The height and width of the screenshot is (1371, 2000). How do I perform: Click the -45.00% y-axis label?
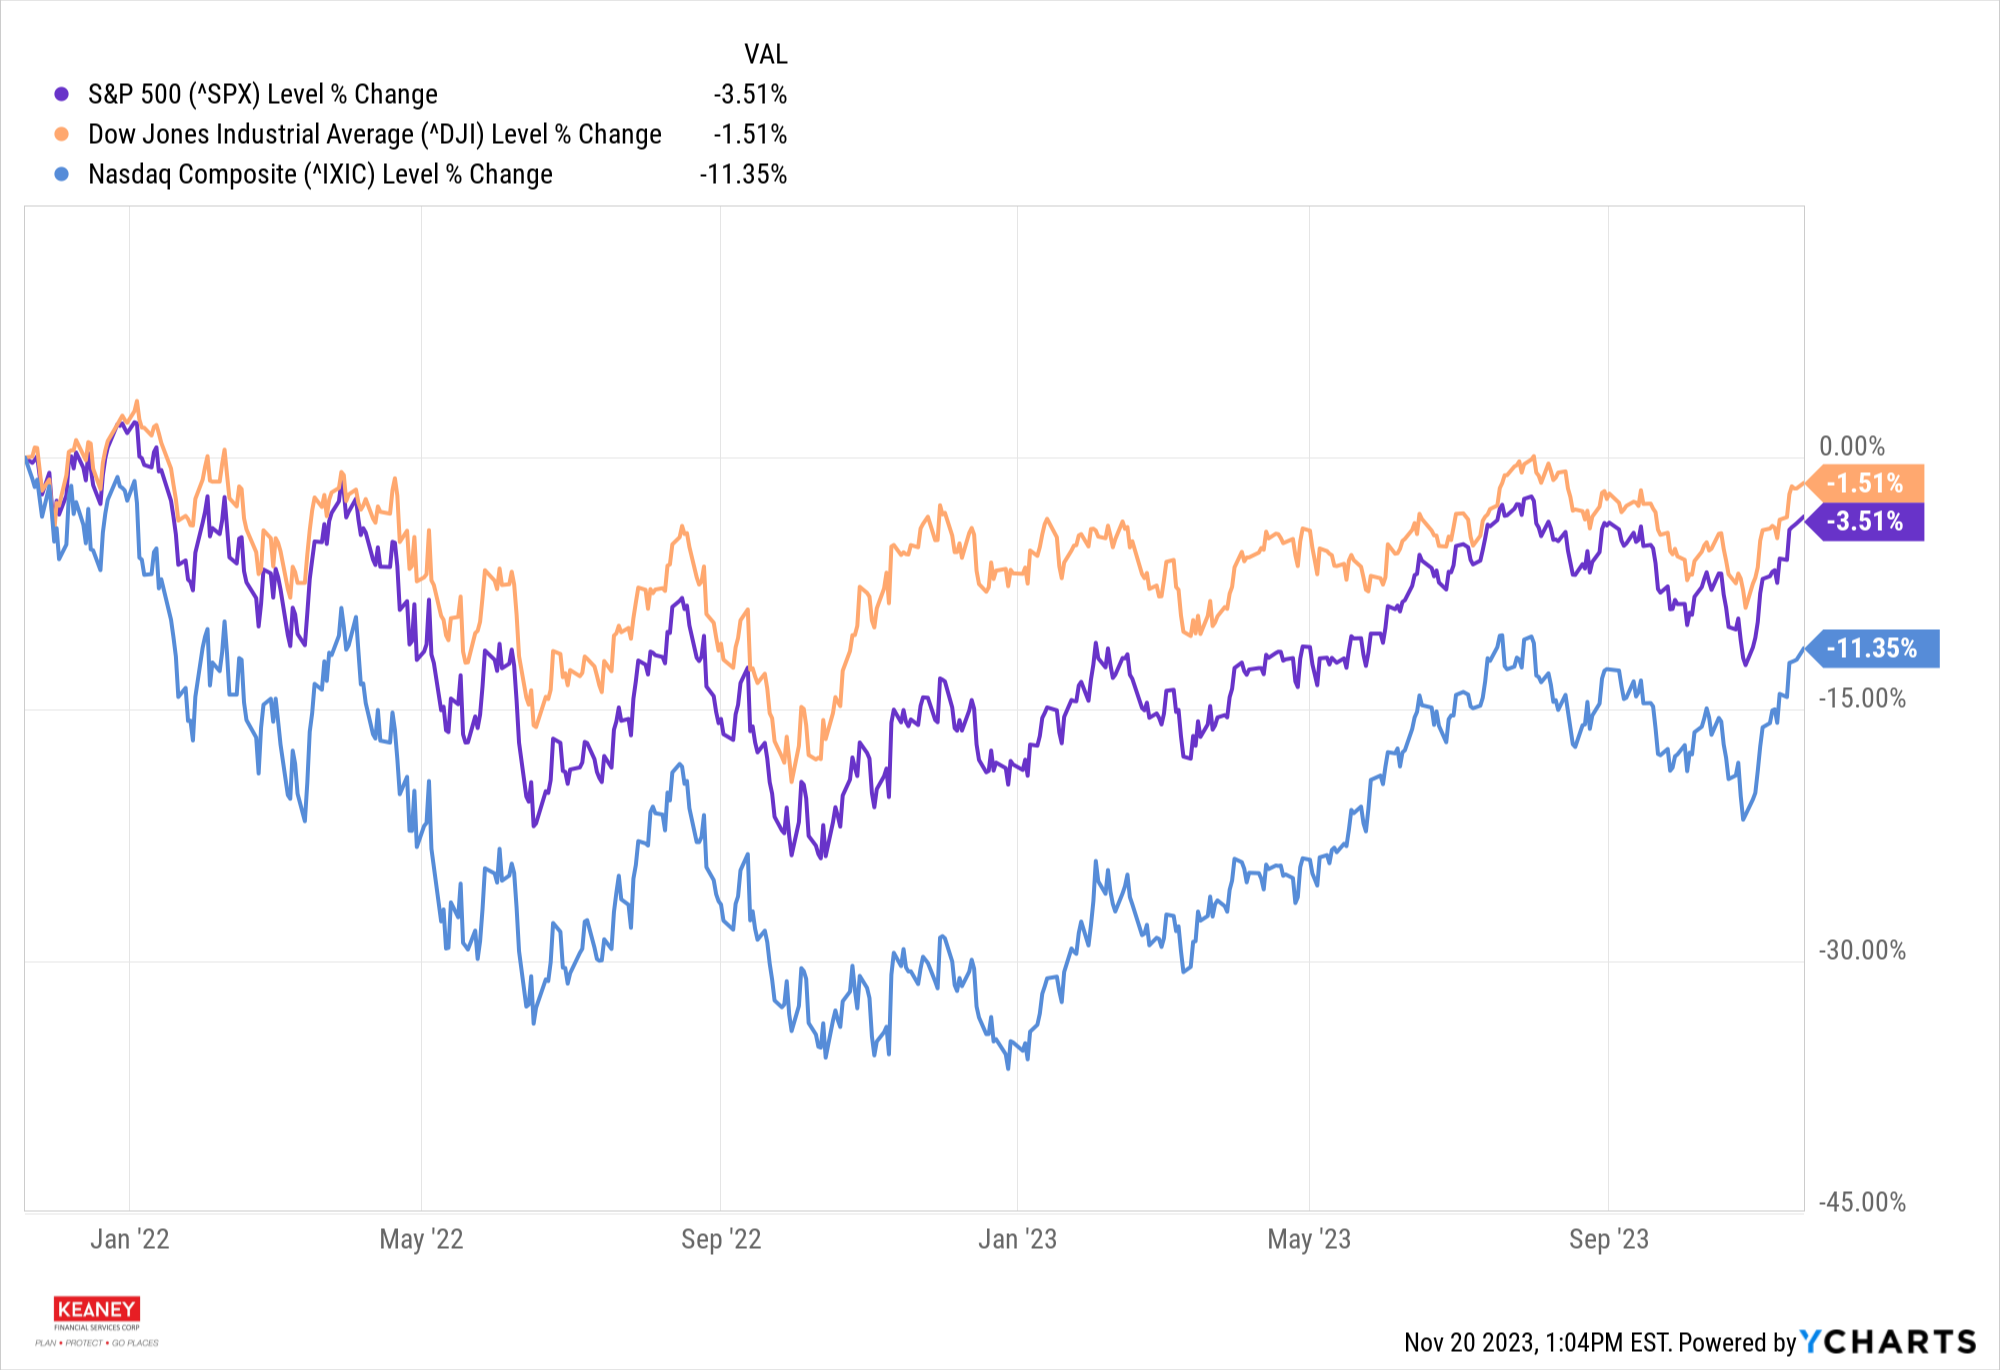[x=1861, y=1202]
